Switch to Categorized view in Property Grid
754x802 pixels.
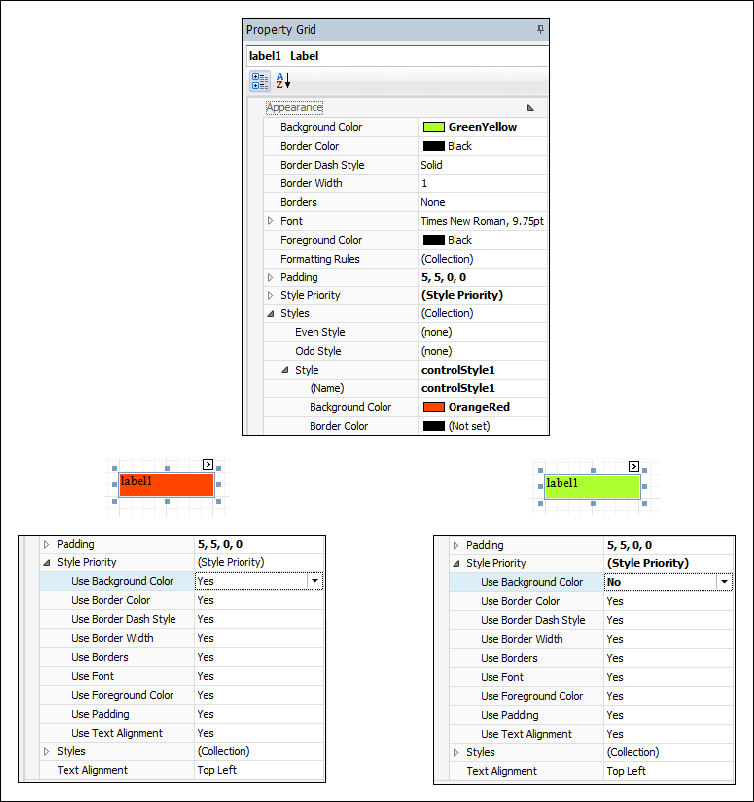tap(260, 81)
